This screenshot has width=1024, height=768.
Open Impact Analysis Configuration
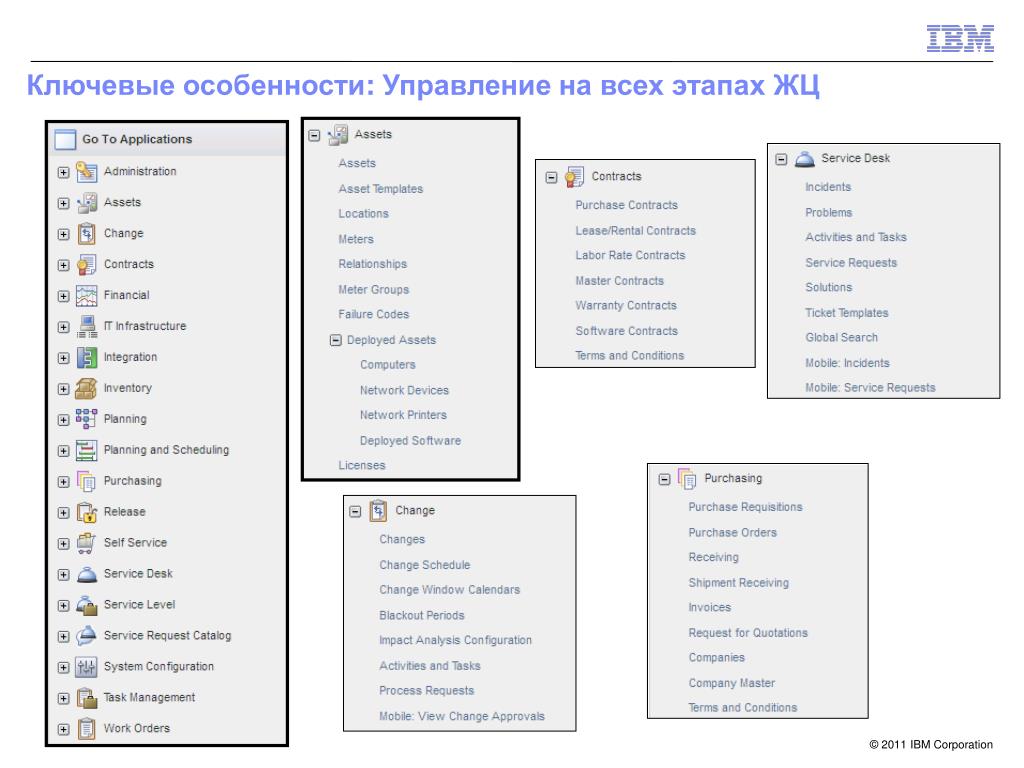tap(455, 641)
